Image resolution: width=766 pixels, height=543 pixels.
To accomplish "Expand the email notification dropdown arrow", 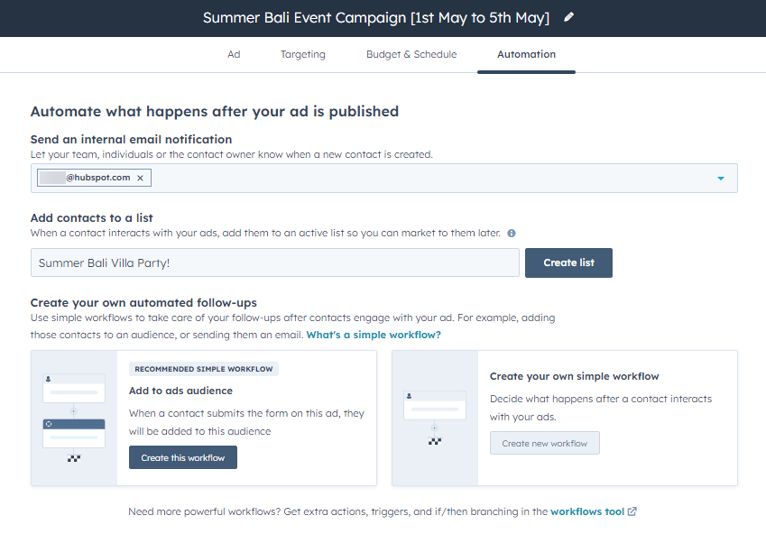I will click(720, 179).
